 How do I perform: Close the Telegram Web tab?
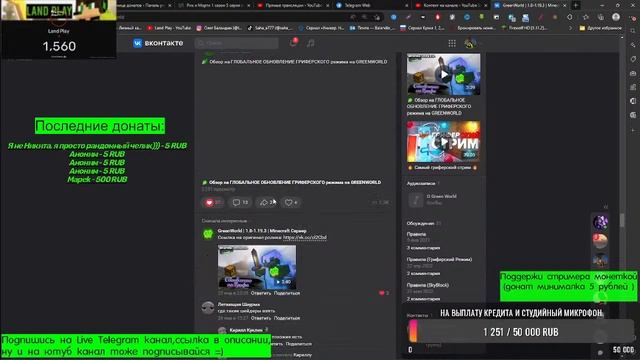407,6
